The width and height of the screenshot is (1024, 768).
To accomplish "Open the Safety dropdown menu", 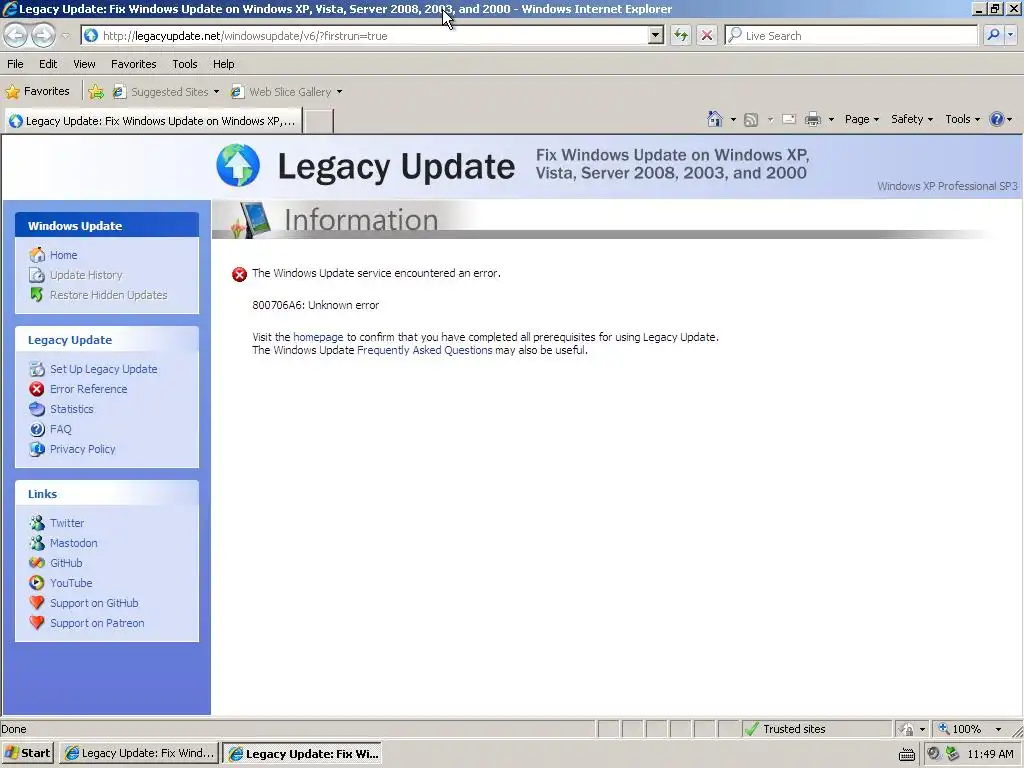I will click(912, 119).
